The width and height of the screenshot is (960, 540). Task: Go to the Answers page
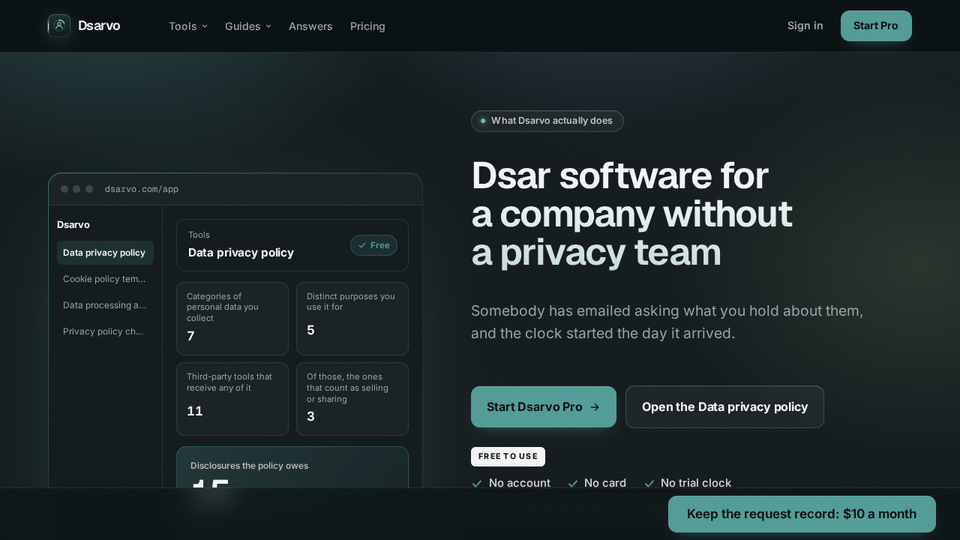point(310,26)
